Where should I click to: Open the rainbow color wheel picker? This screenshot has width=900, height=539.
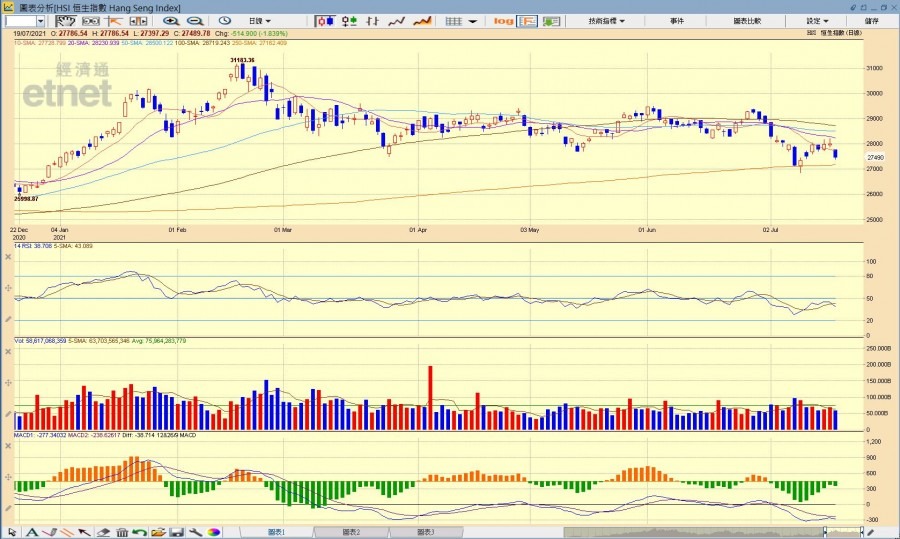[x=214, y=532]
